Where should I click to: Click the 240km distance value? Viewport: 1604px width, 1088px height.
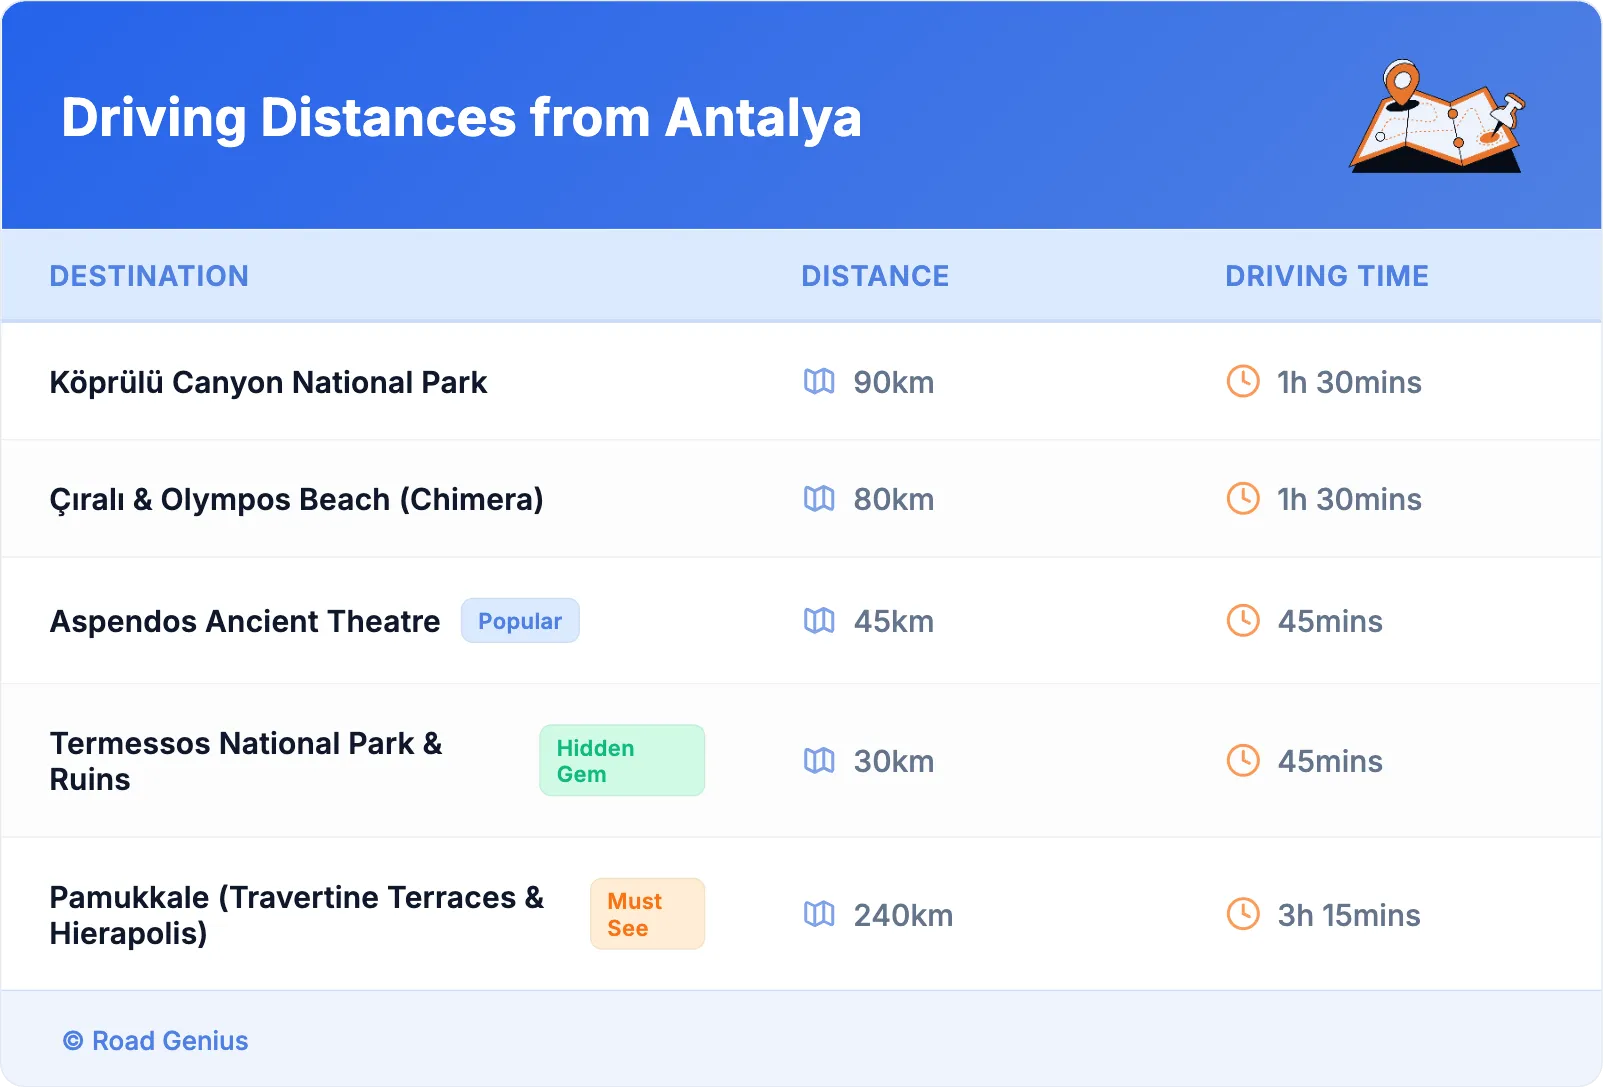coord(903,915)
